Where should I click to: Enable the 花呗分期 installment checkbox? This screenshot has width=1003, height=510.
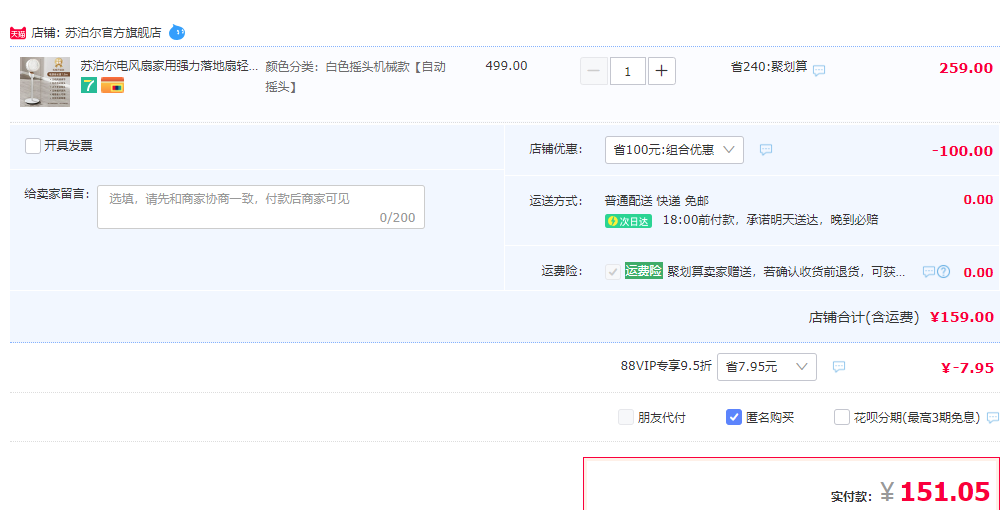(x=842, y=417)
